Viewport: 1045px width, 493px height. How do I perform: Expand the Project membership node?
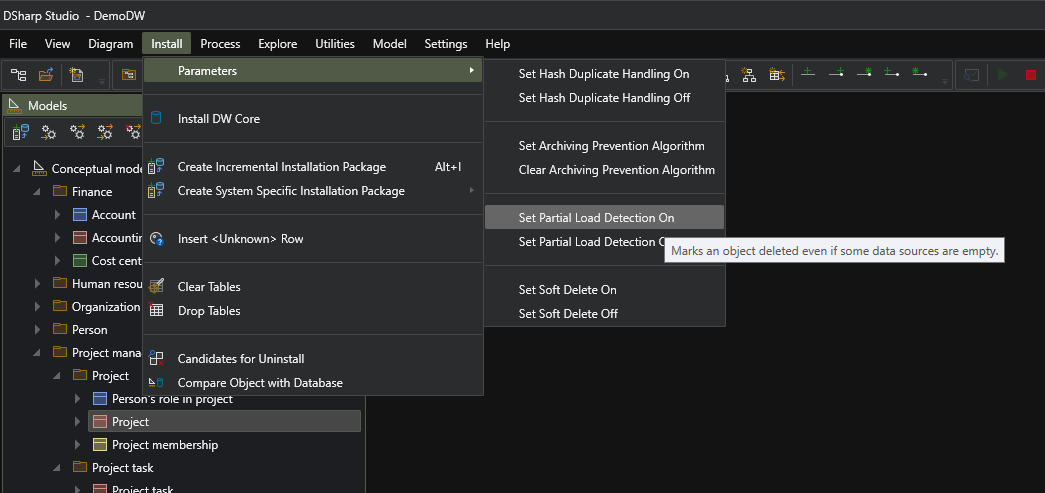(77, 445)
